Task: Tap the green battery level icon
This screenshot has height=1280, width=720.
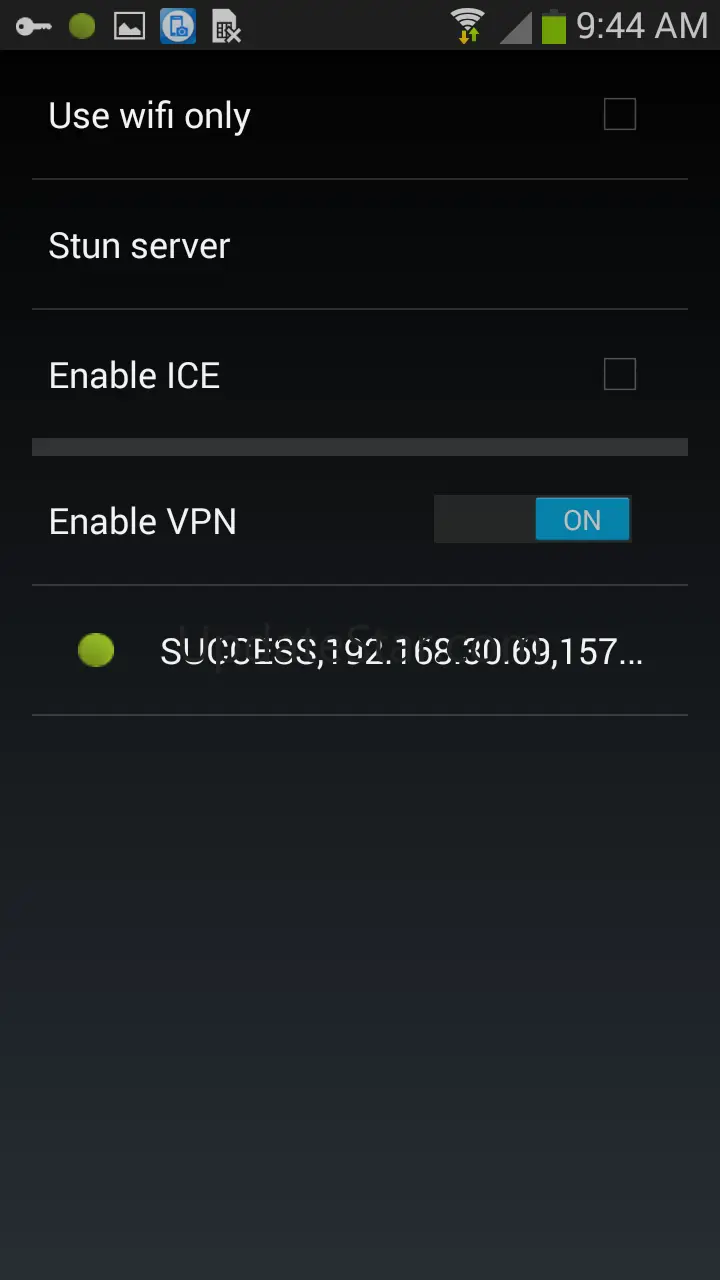Action: click(554, 25)
